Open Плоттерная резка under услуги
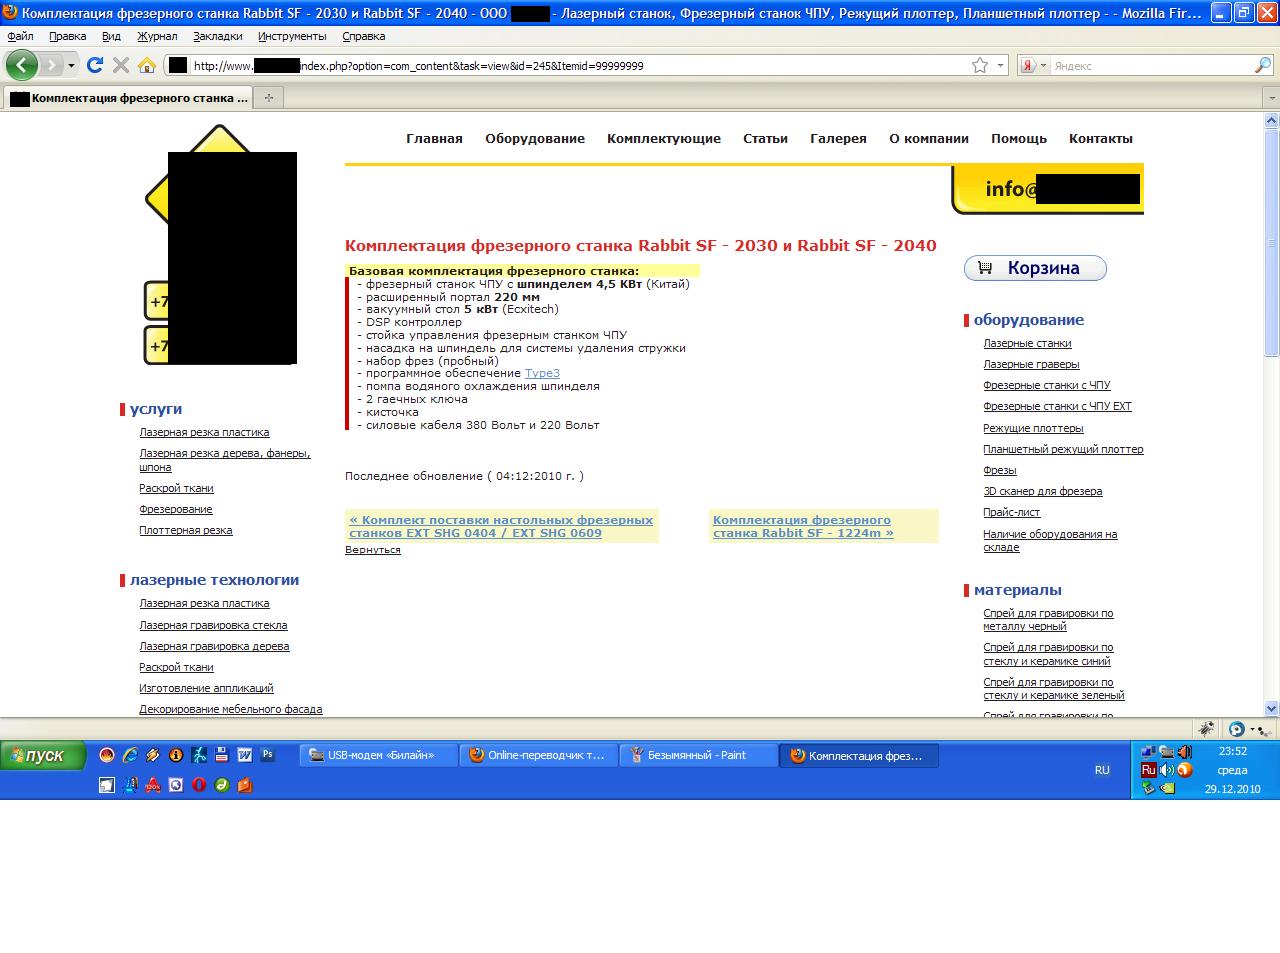Viewport: 1280px width, 953px height. (x=186, y=530)
